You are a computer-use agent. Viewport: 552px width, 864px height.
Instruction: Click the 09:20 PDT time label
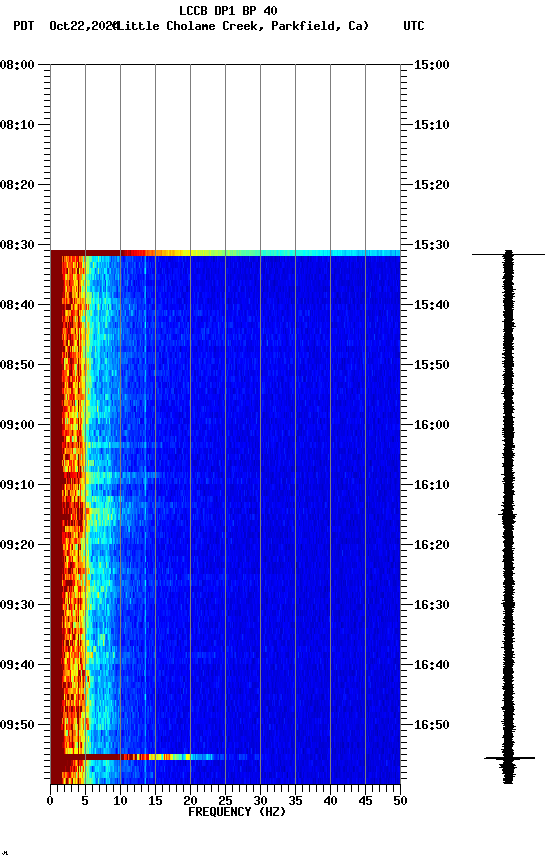(17, 545)
